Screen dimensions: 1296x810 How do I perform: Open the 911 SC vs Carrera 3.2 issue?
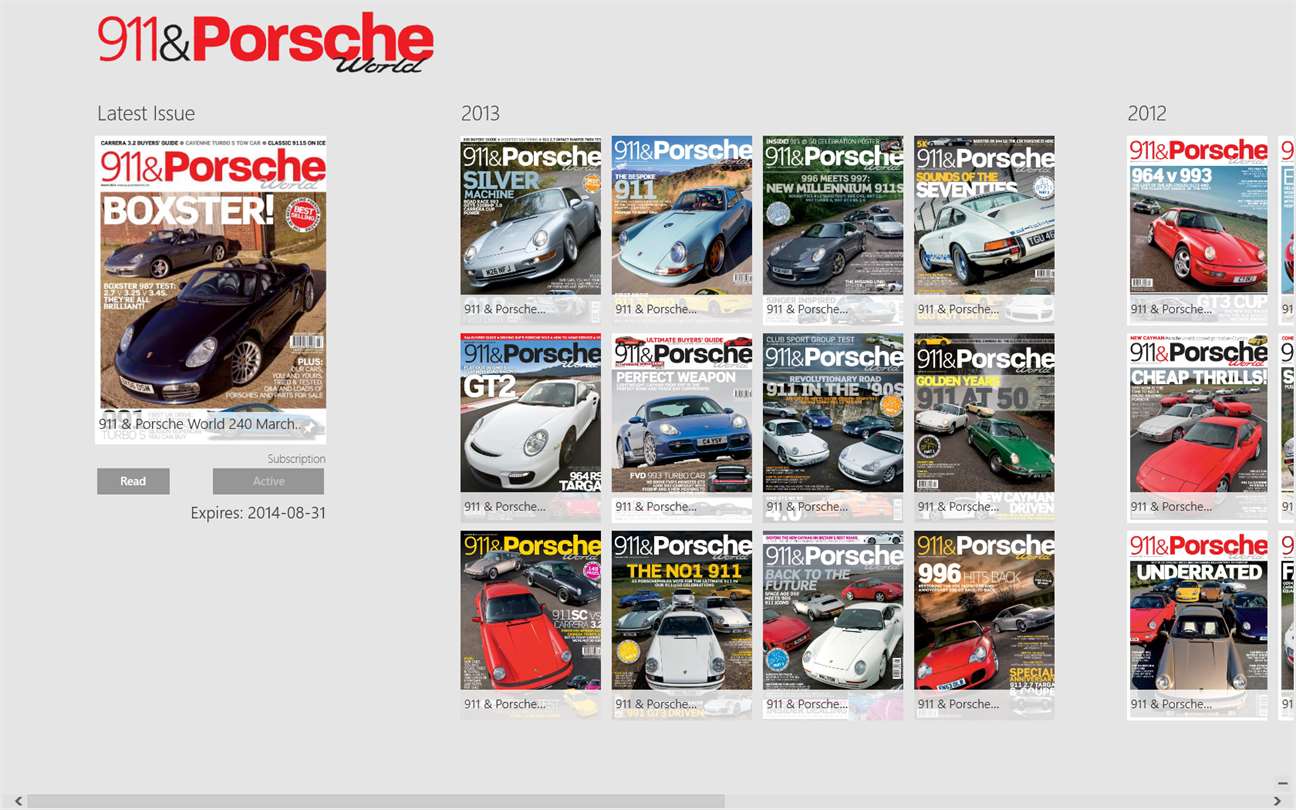pyautogui.click(x=531, y=624)
